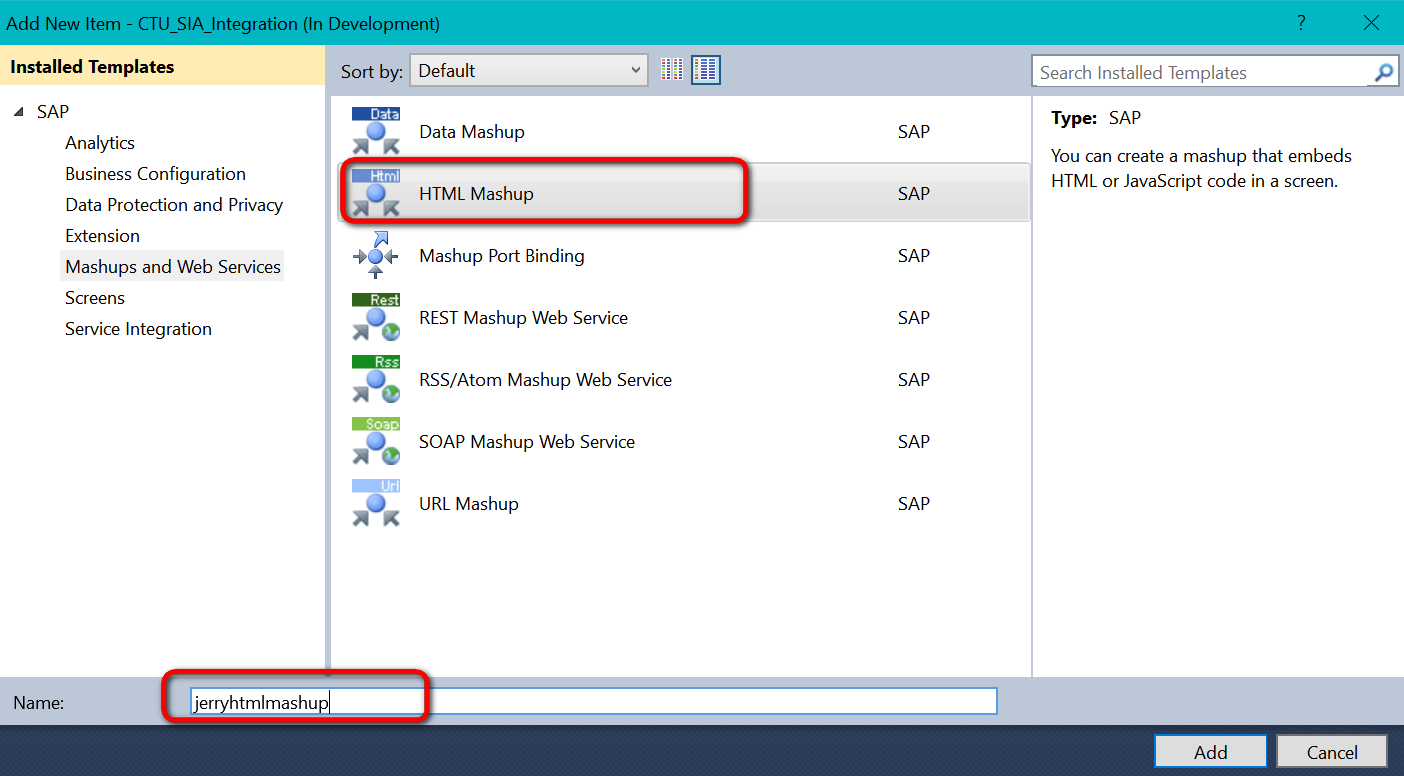Click the search magnifier icon
The height and width of the screenshot is (776, 1404).
point(1384,72)
